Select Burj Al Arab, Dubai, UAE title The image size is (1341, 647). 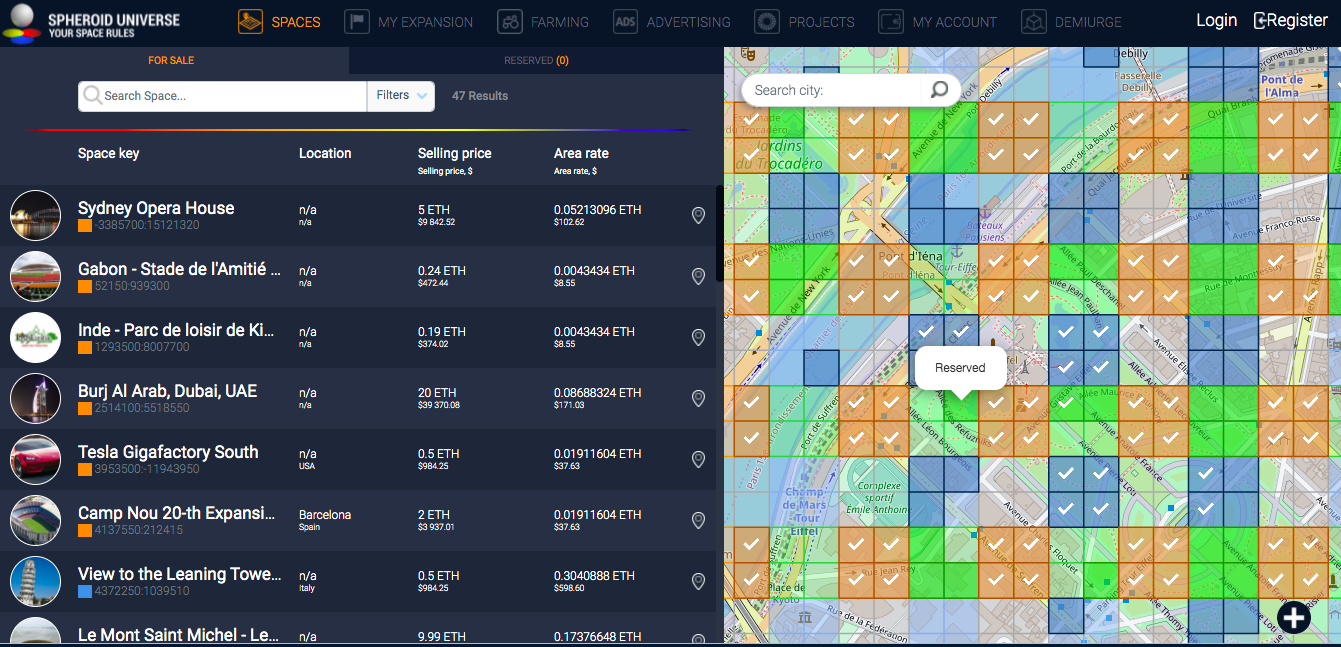167,391
